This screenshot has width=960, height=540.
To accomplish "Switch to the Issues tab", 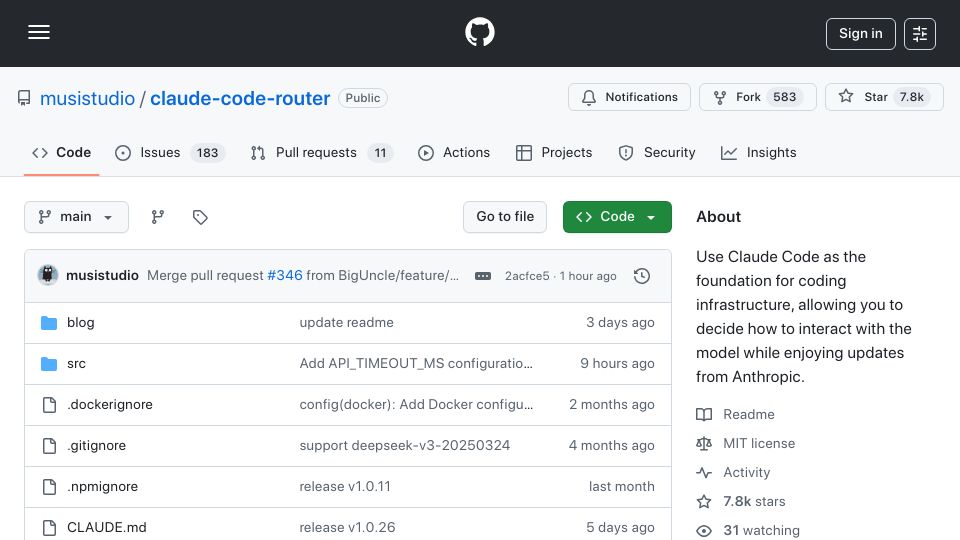I will (170, 152).
